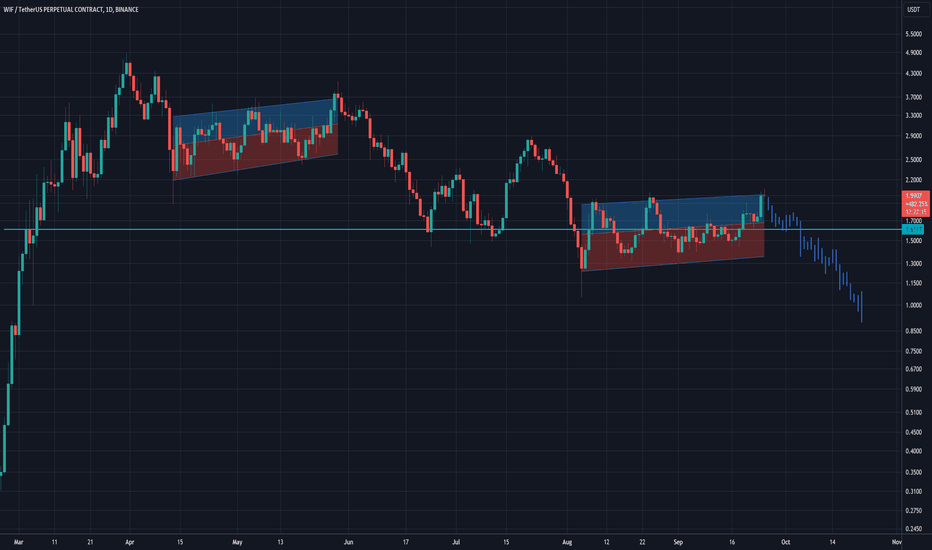Image resolution: width=932 pixels, height=550 pixels.
Task: Click the 2.2000 price axis label
Action: 913,180
